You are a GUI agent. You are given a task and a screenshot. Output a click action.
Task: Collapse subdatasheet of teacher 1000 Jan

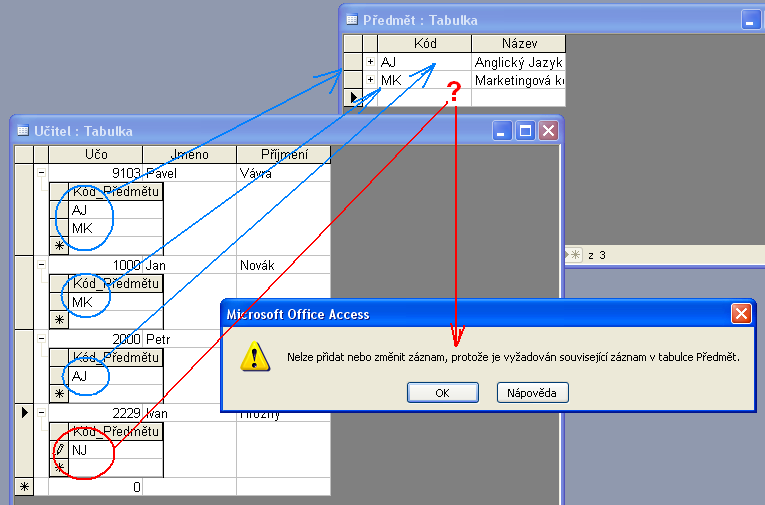41,264
